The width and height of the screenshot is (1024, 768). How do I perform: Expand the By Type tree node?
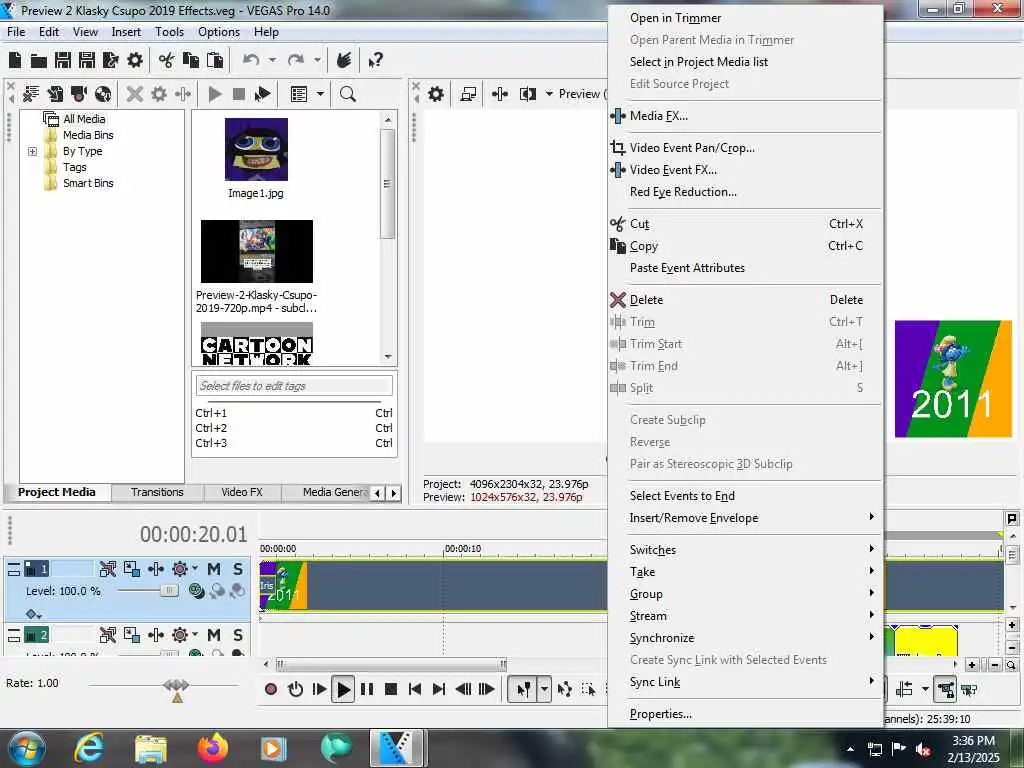pyautogui.click(x=32, y=152)
